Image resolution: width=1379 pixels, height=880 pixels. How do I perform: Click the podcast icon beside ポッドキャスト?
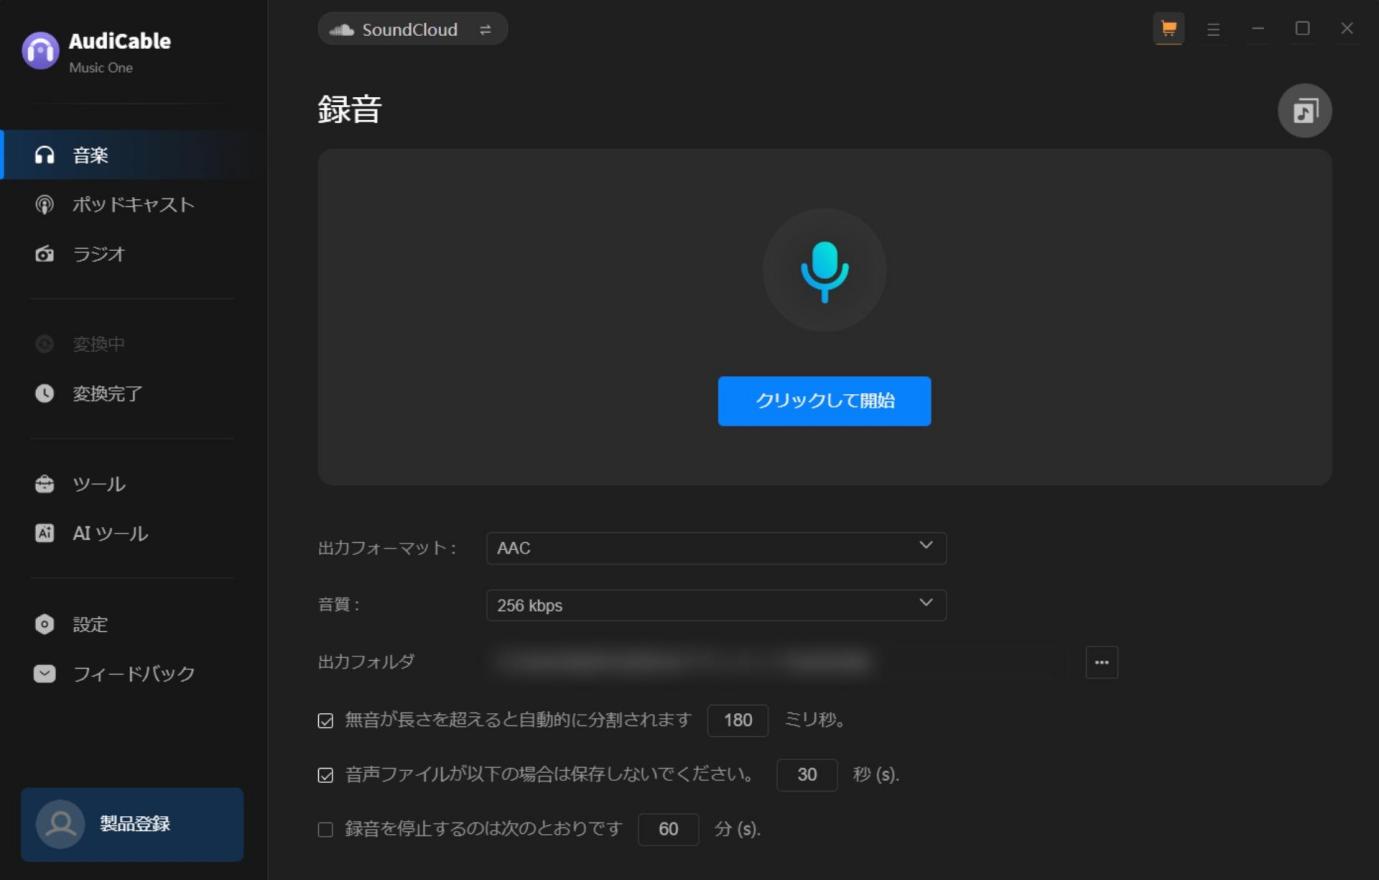click(44, 204)
